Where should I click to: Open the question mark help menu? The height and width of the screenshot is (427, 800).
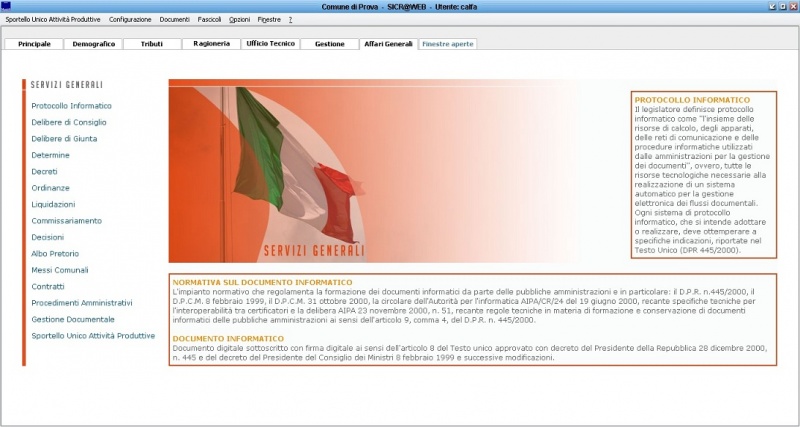290,19
